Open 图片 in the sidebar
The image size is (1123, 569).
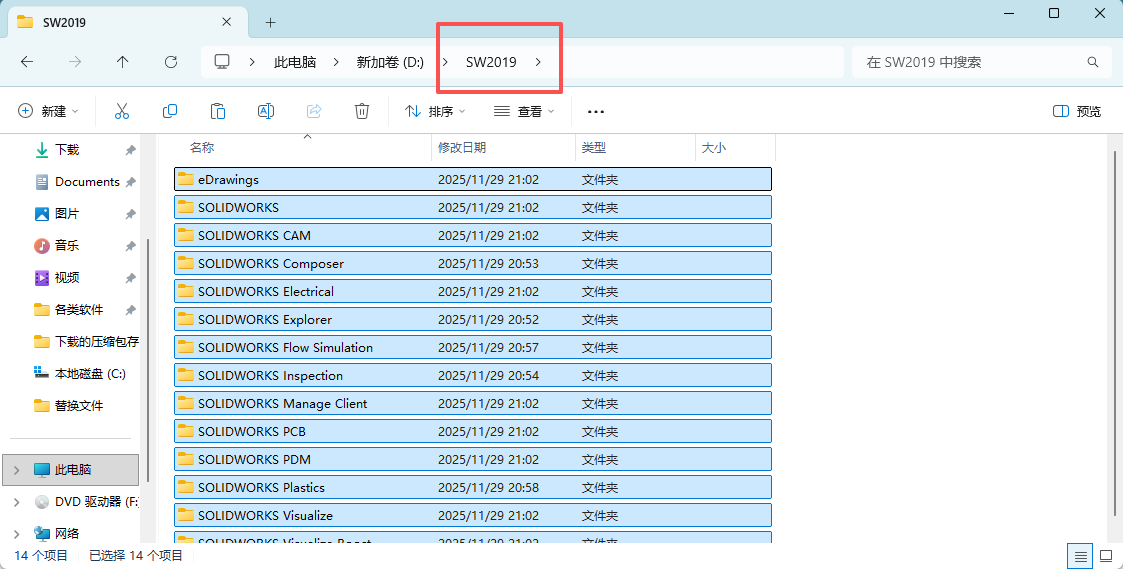coord(67,214)
